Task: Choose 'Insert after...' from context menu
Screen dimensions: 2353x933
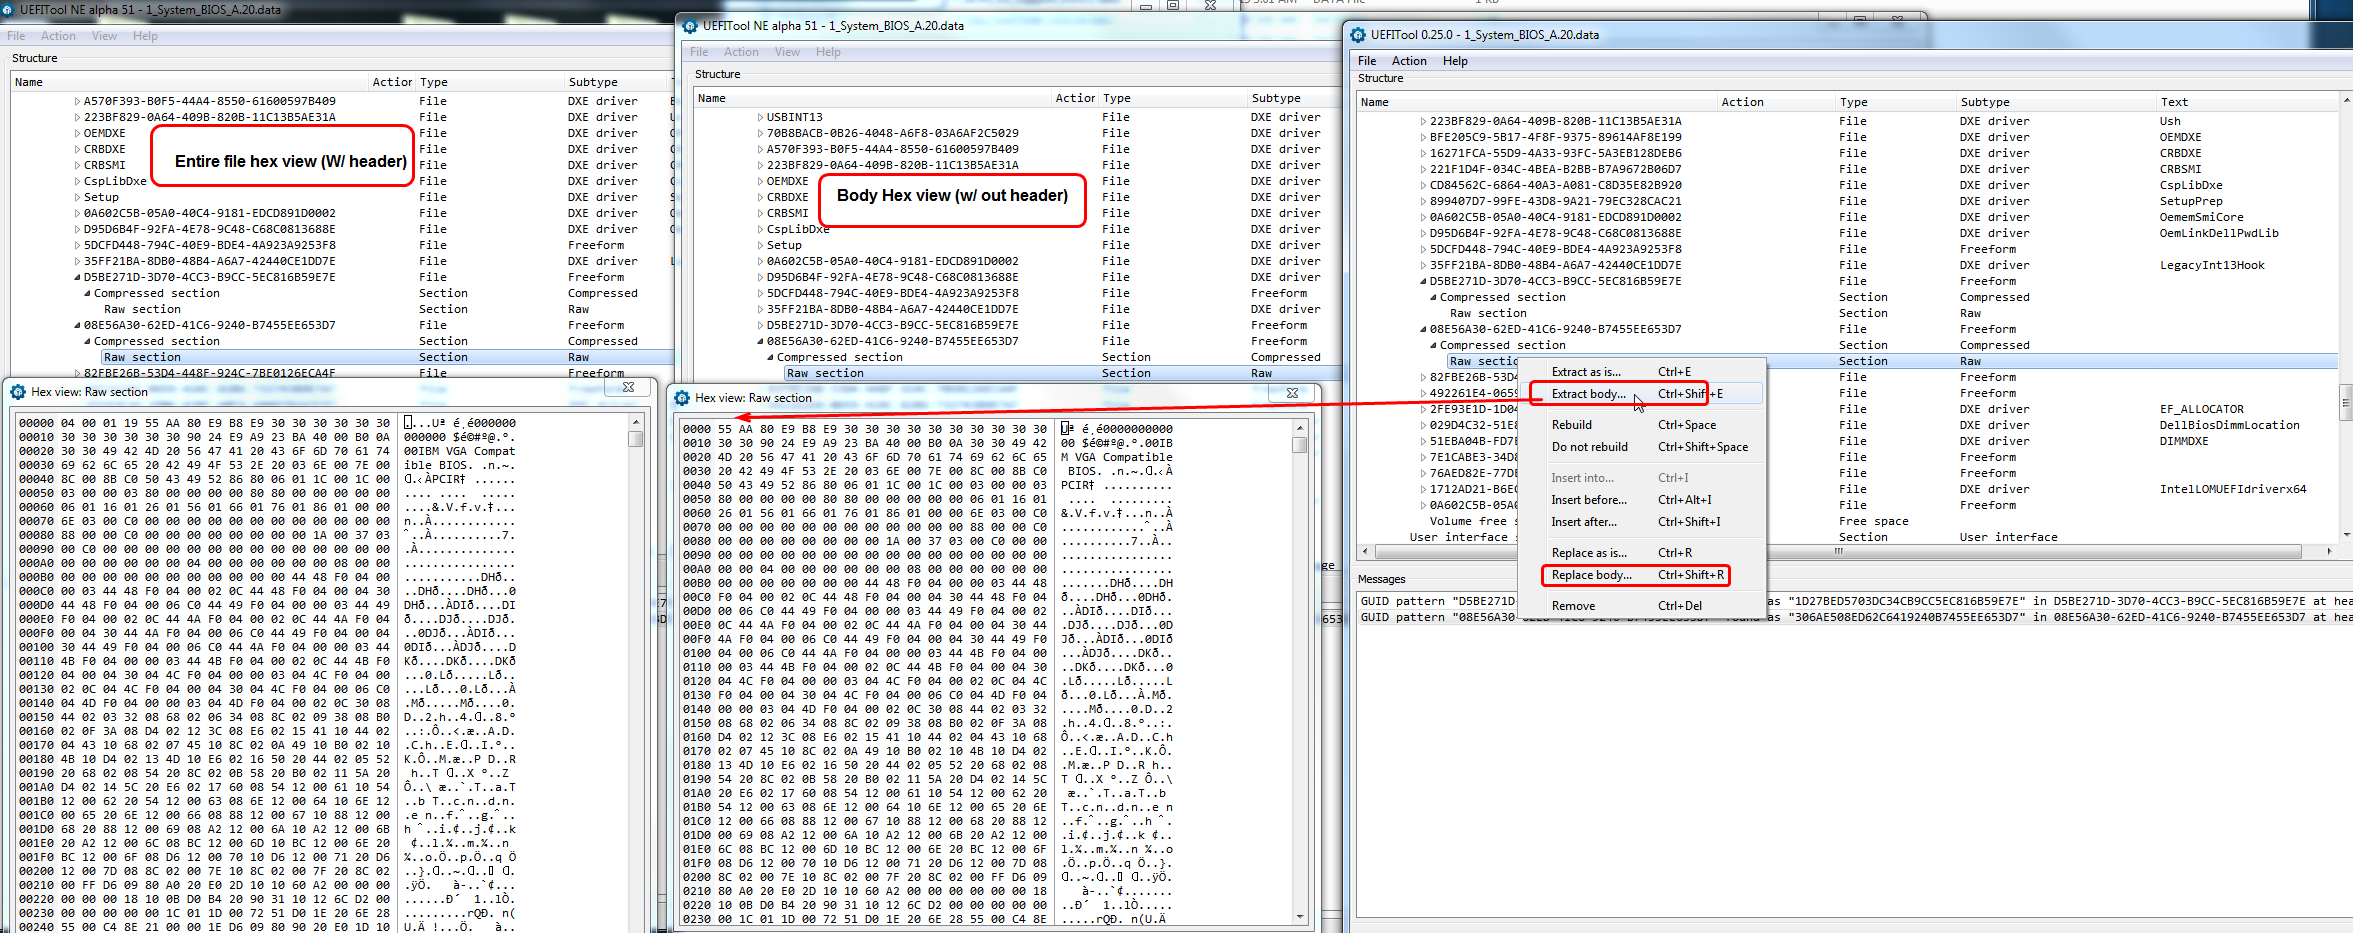Action: click(1640, 522)
